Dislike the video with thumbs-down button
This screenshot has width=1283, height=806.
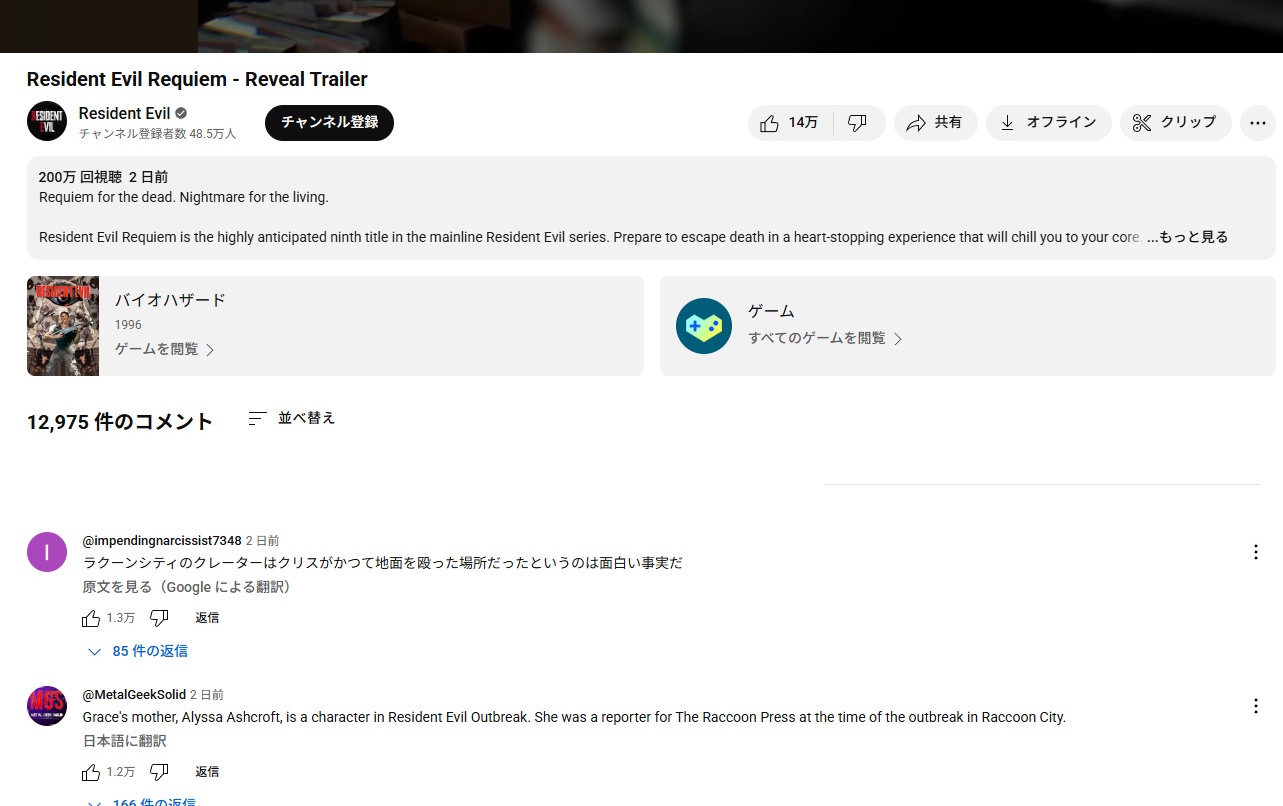pyautogui.click(x=858, y=123)
